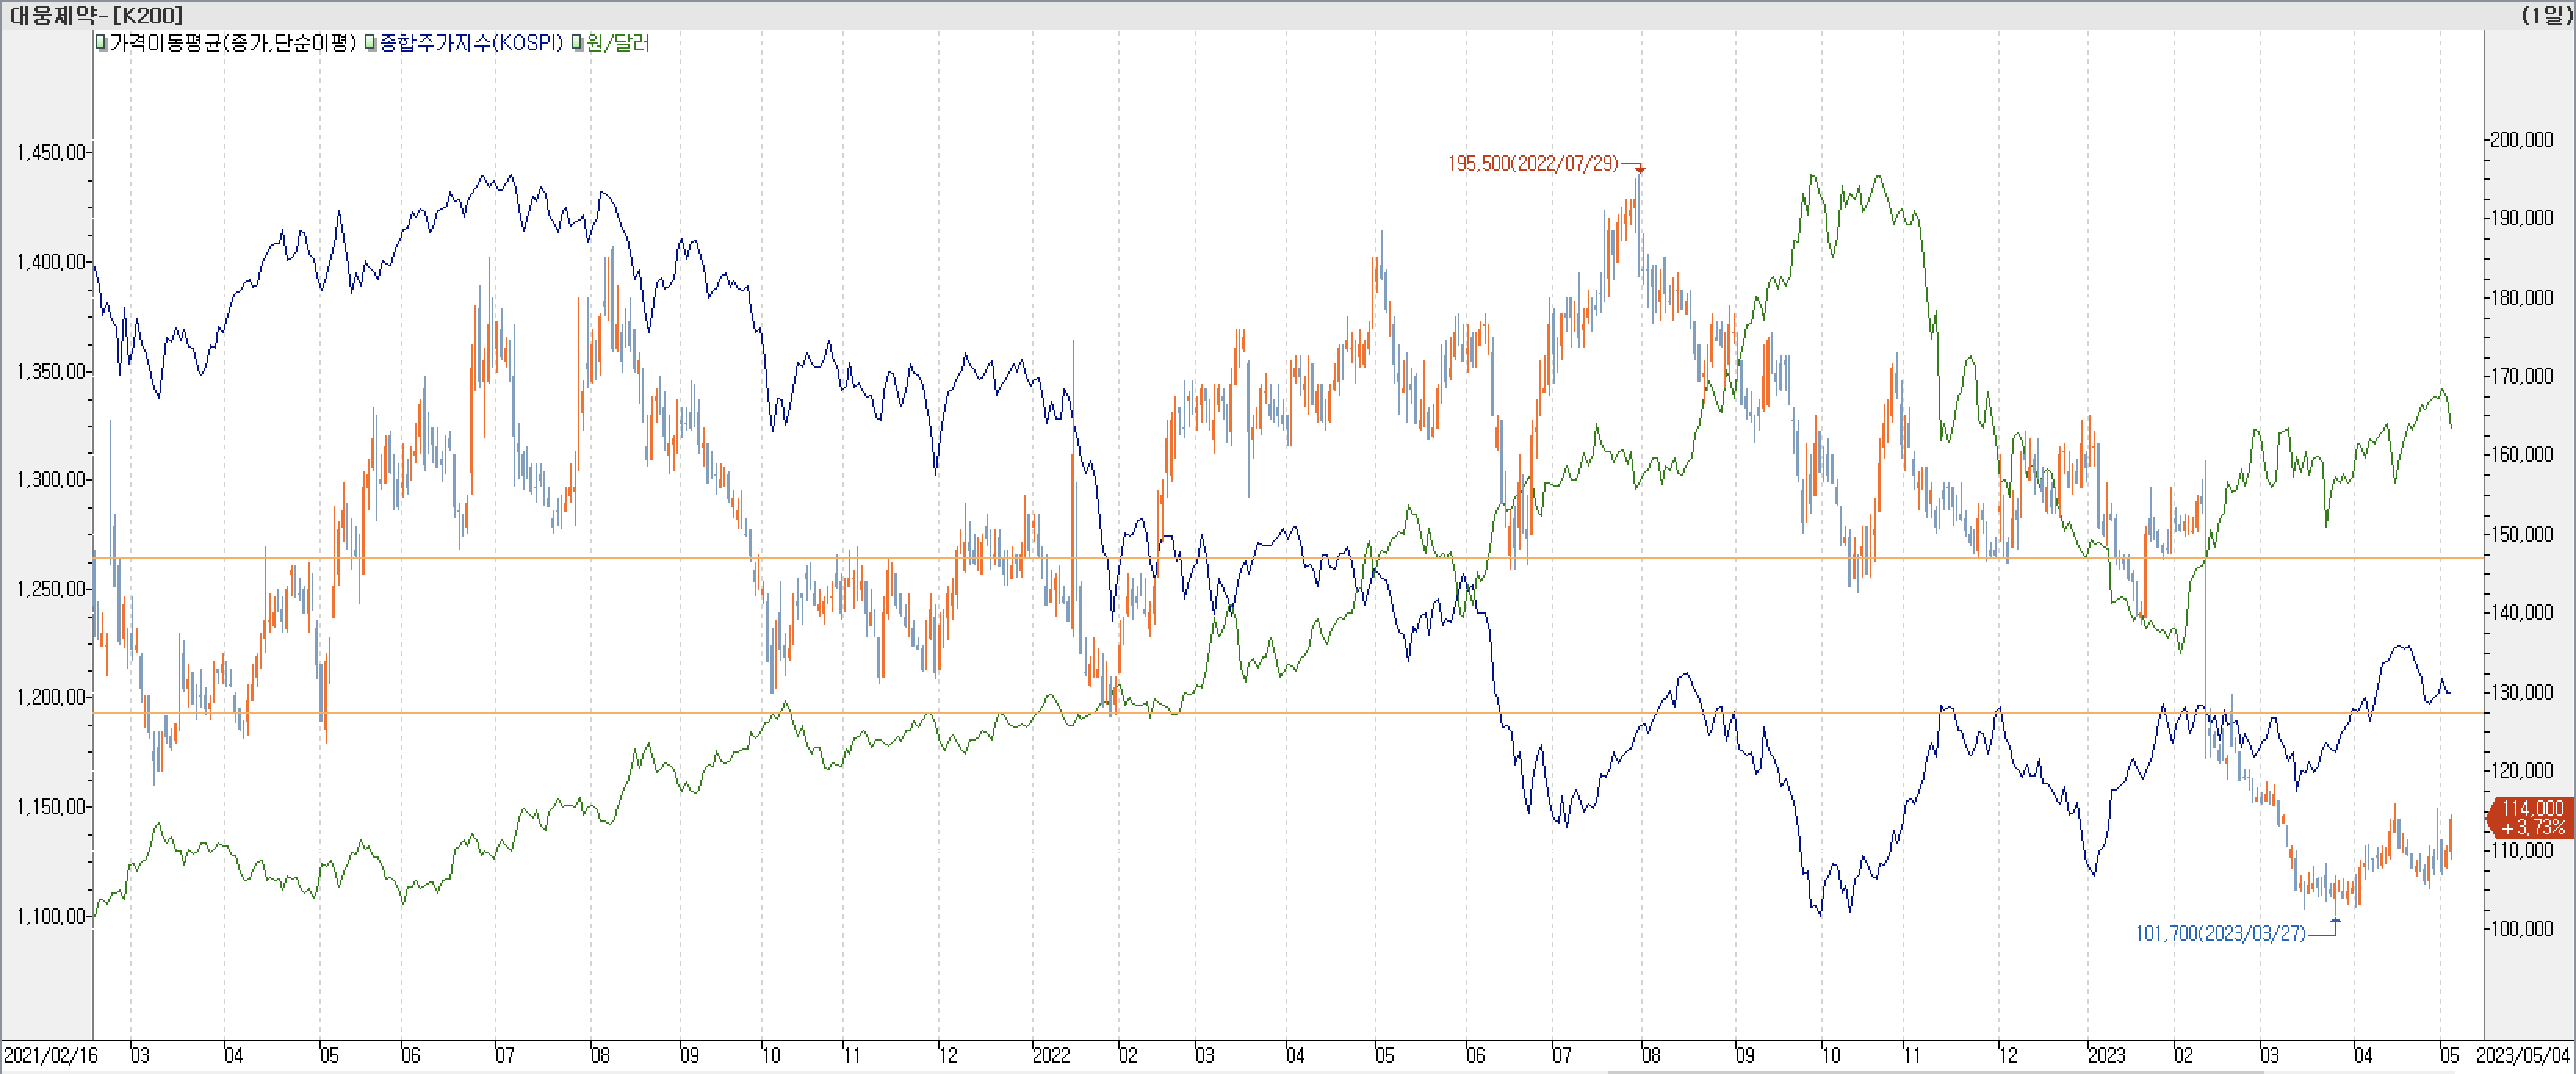Select the 종합주가지수(KOSPI) legend text
This screenshot has height=1074, width=2576.
pyautogui.click(x=471, y=43)
